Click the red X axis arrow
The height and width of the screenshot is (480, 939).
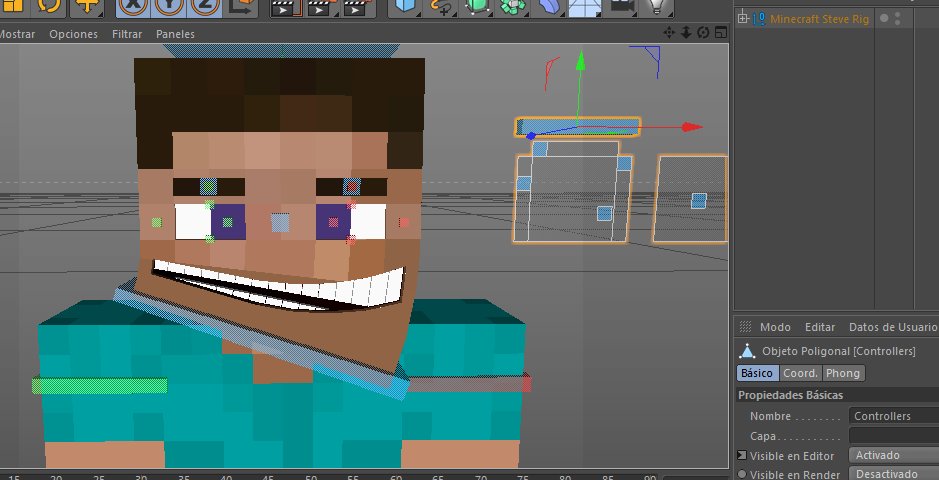pos(692,127)
